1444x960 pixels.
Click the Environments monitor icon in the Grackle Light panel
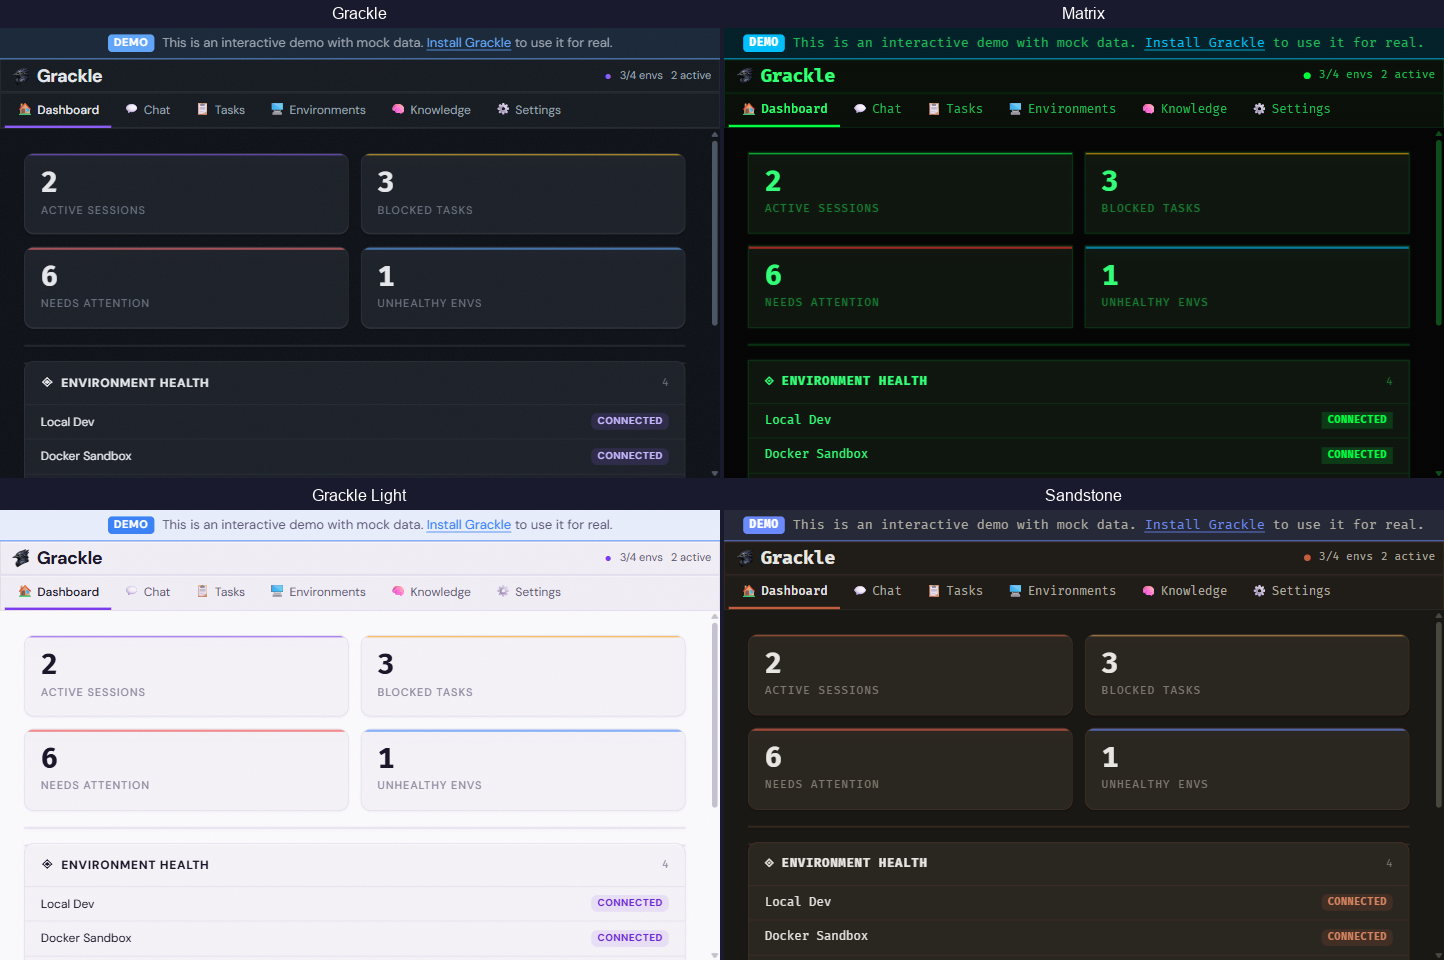click(277, 592)
